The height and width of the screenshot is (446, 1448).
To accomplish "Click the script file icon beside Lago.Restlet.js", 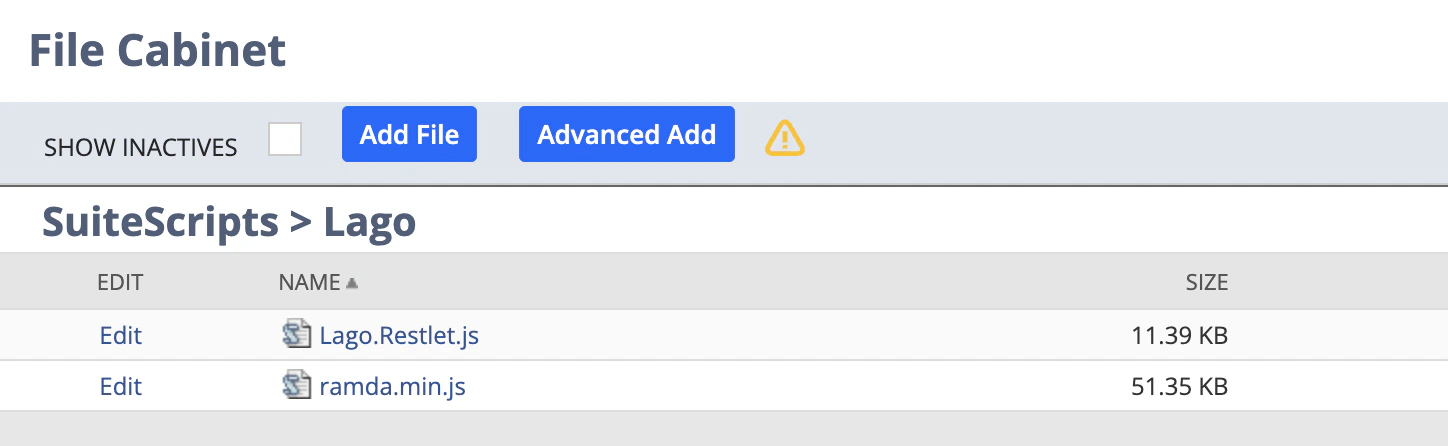I will [x=298, y=334].
